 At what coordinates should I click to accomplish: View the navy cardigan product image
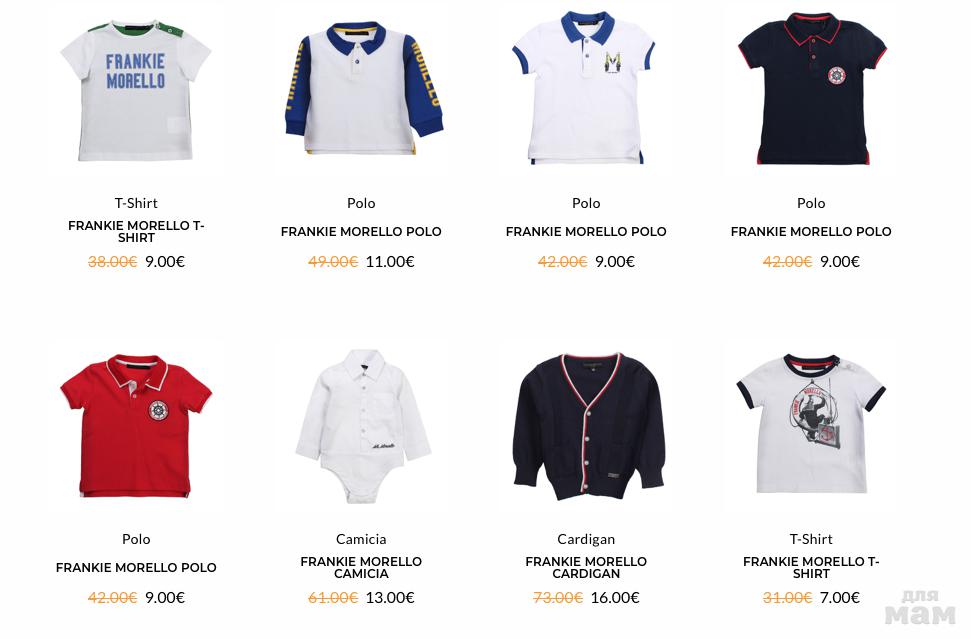587,427
